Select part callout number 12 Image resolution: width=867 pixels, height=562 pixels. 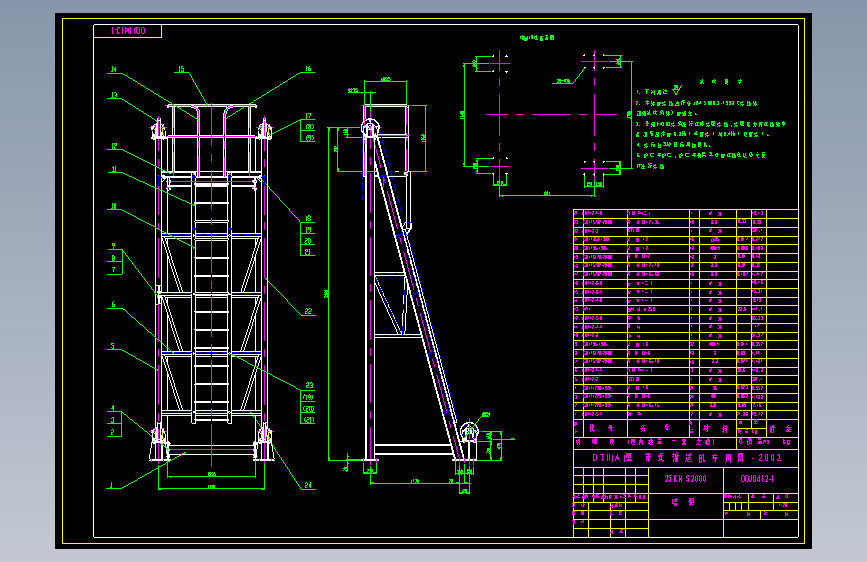point(113,146)
